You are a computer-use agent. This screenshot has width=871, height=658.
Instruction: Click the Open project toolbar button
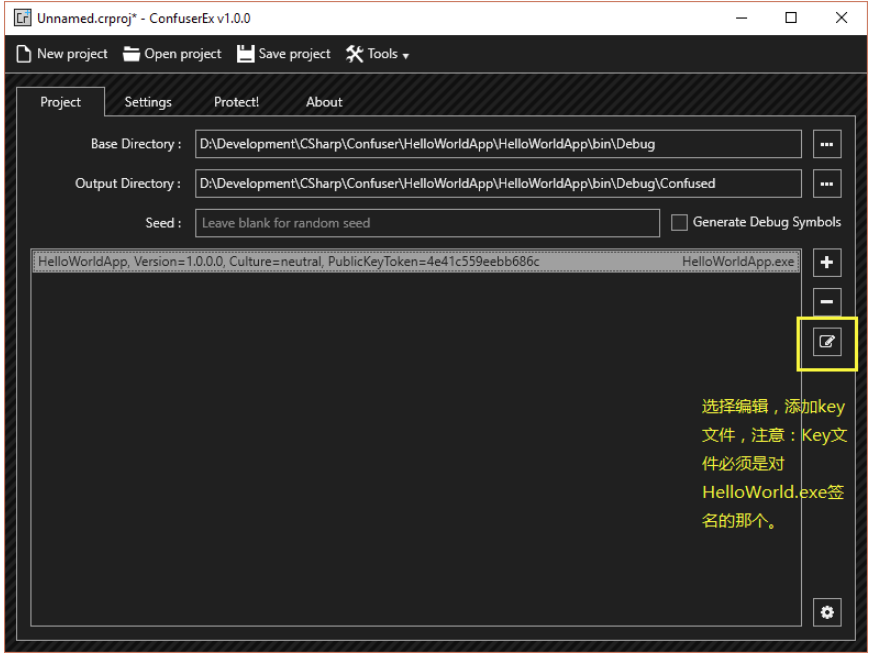(172, 54)
